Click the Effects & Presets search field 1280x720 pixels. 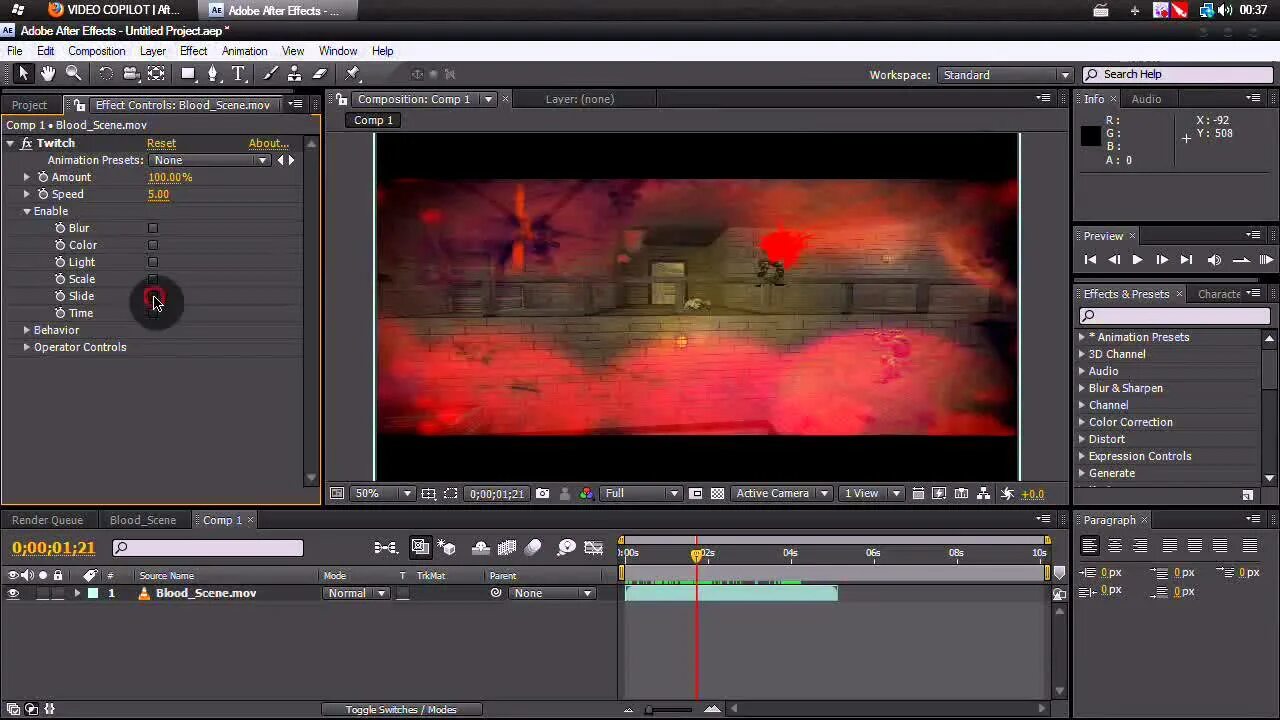pyautogui.click(x=1174, y=316)
